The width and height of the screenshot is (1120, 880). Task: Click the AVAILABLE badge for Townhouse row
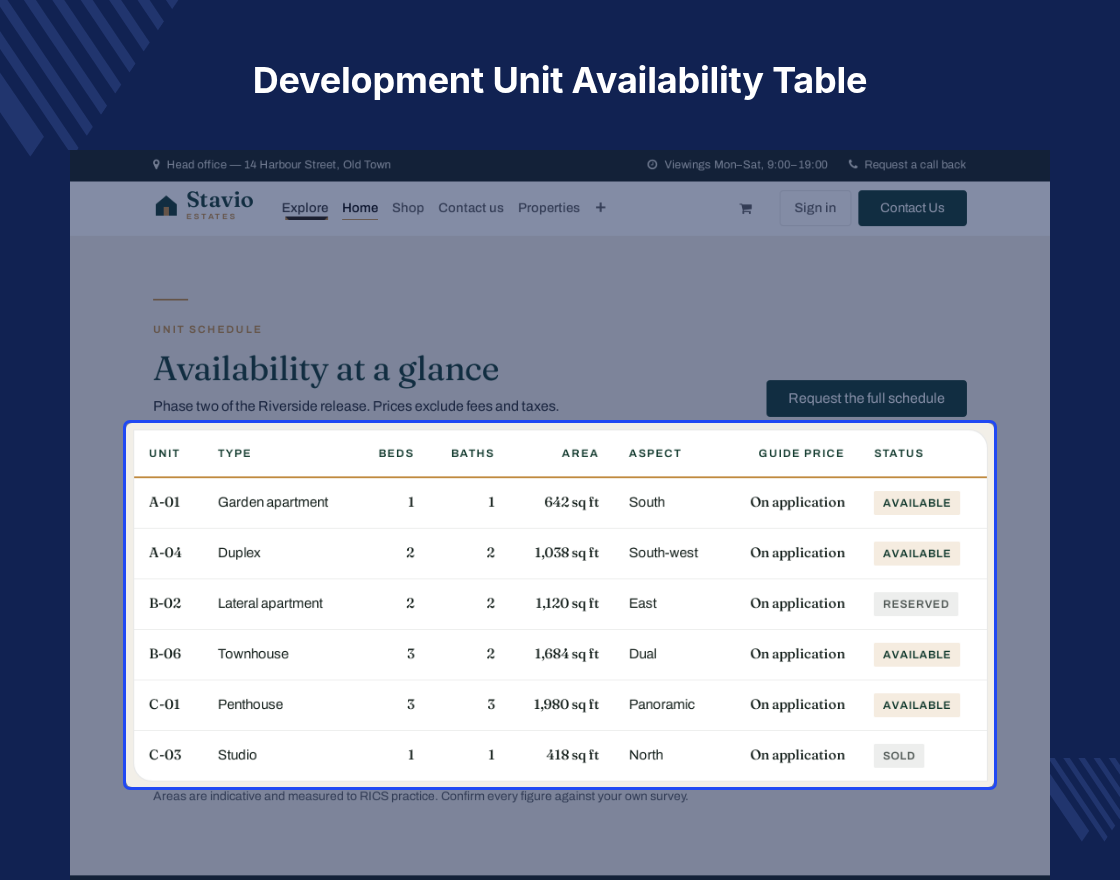pyautogui.click(x=916, y=654)
